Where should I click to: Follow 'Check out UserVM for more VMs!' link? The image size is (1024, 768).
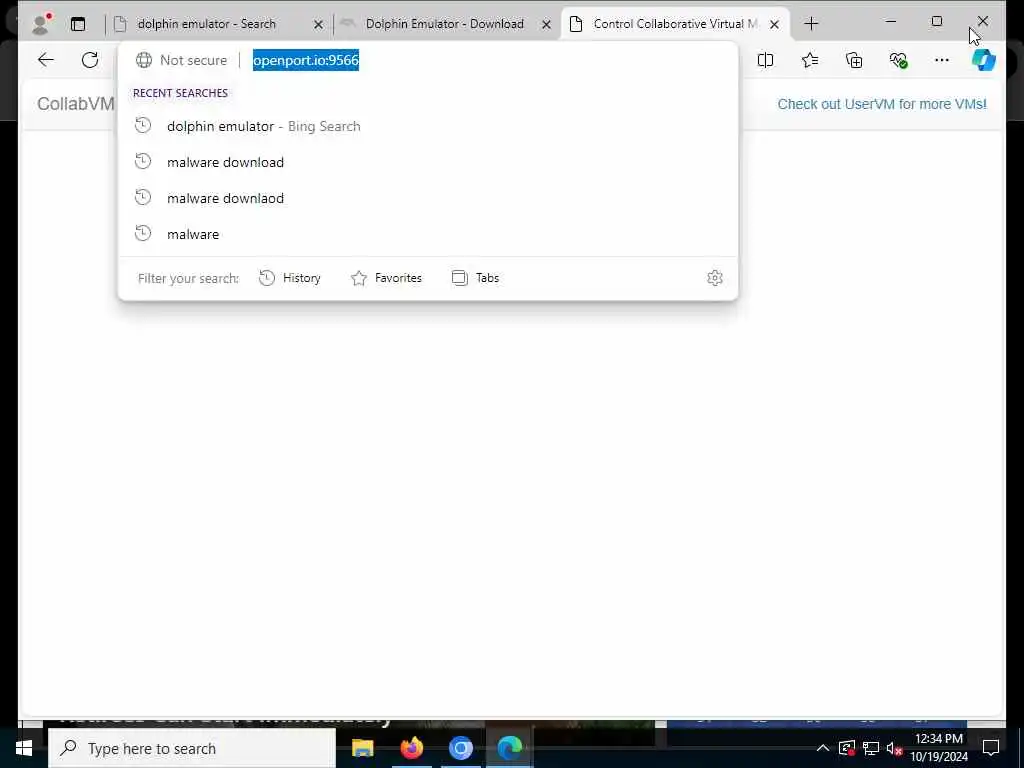(882, 104)
